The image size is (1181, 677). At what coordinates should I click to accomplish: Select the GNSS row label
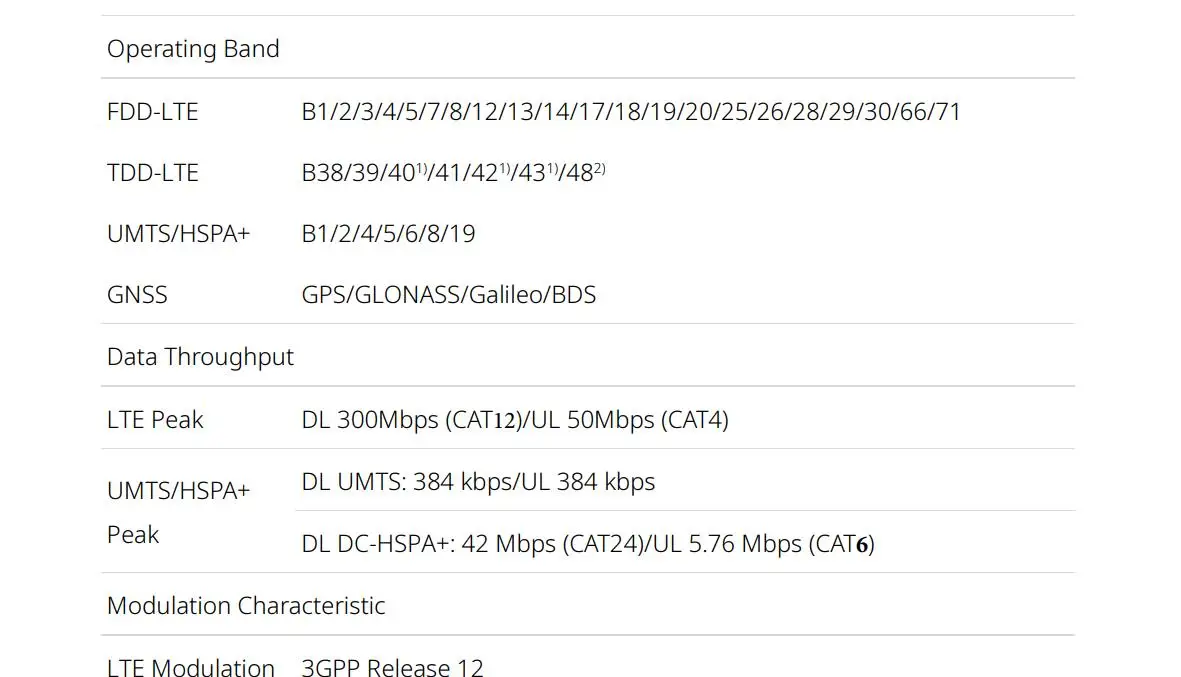[x=137, y=295]
